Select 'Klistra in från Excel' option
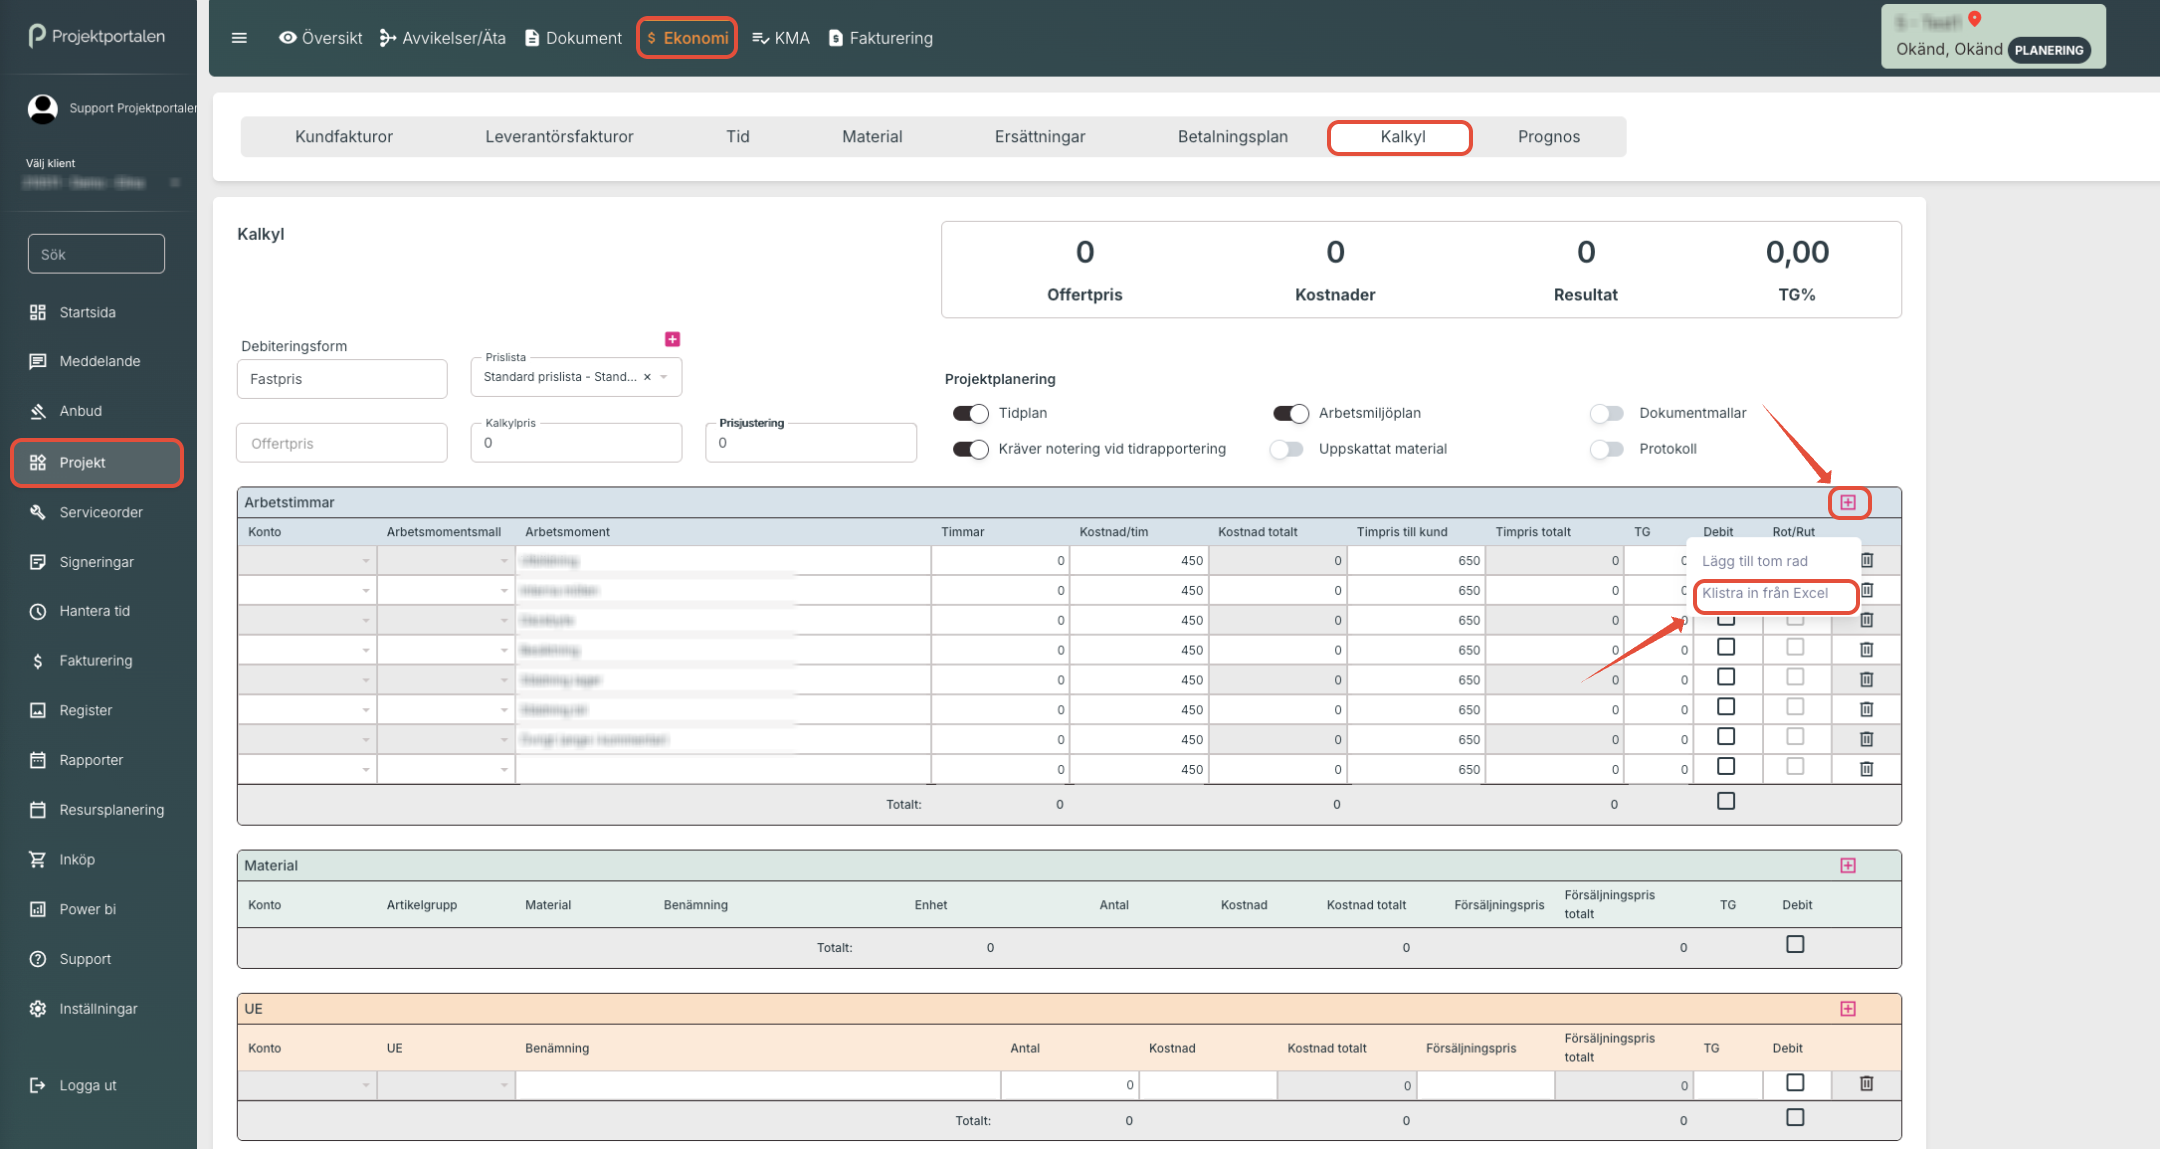This screenshot has width=2160, height=1149. 1765,593
